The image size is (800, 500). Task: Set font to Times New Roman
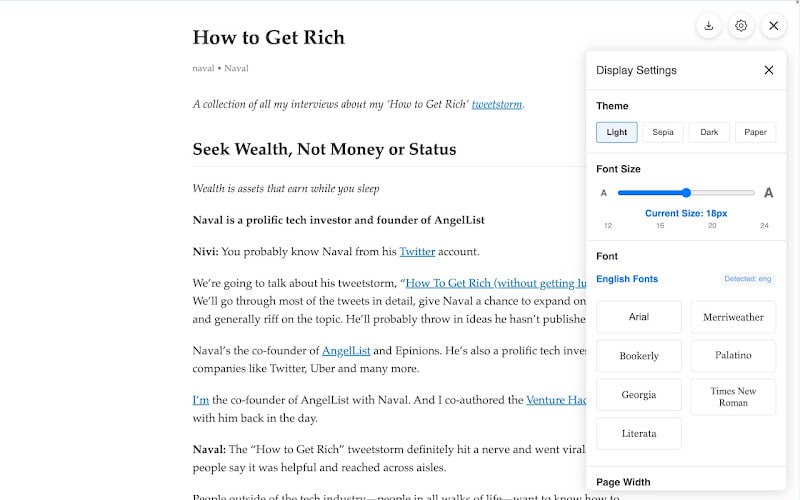point(733,396)
